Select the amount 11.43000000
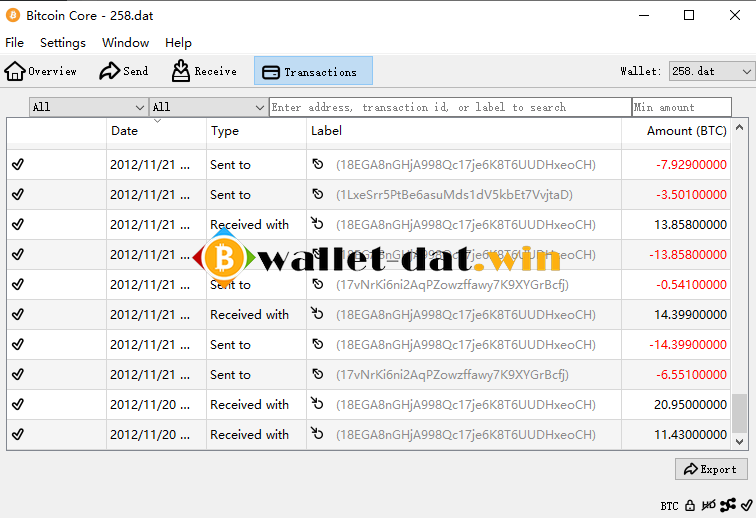This screenshot has width=756, height=518. click(x=690, y=434)
